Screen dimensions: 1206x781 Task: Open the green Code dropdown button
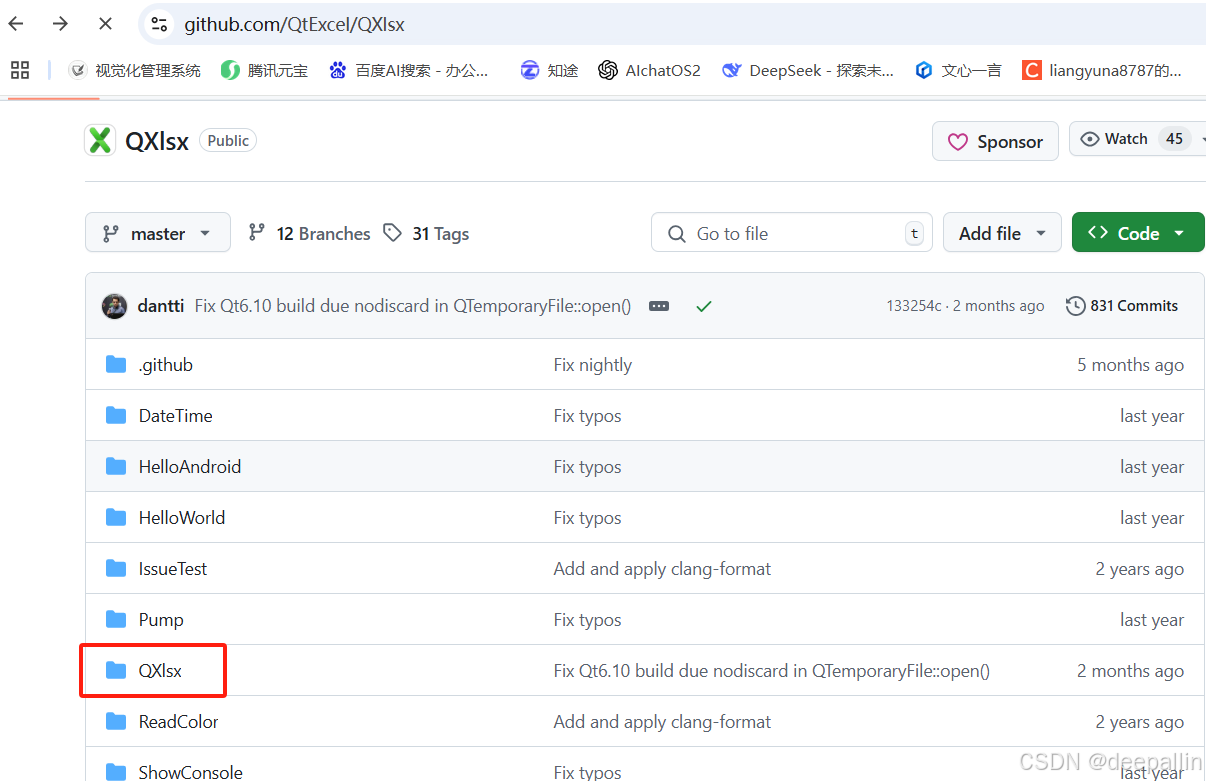click(x=1138, y=233)
